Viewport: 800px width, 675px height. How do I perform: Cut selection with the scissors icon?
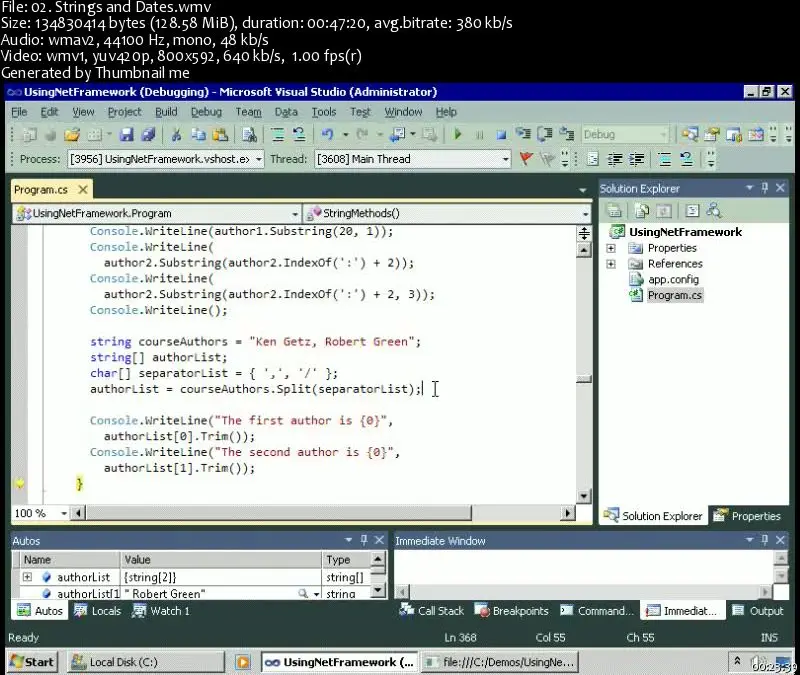(x=177, y=135)
